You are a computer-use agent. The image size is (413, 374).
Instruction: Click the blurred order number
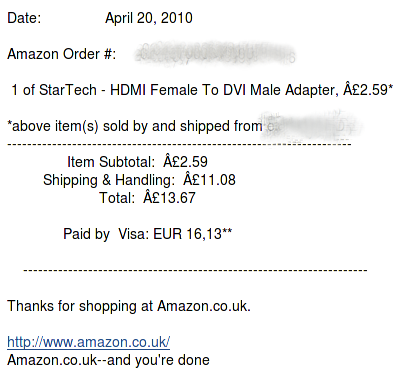tap(214, 54)
